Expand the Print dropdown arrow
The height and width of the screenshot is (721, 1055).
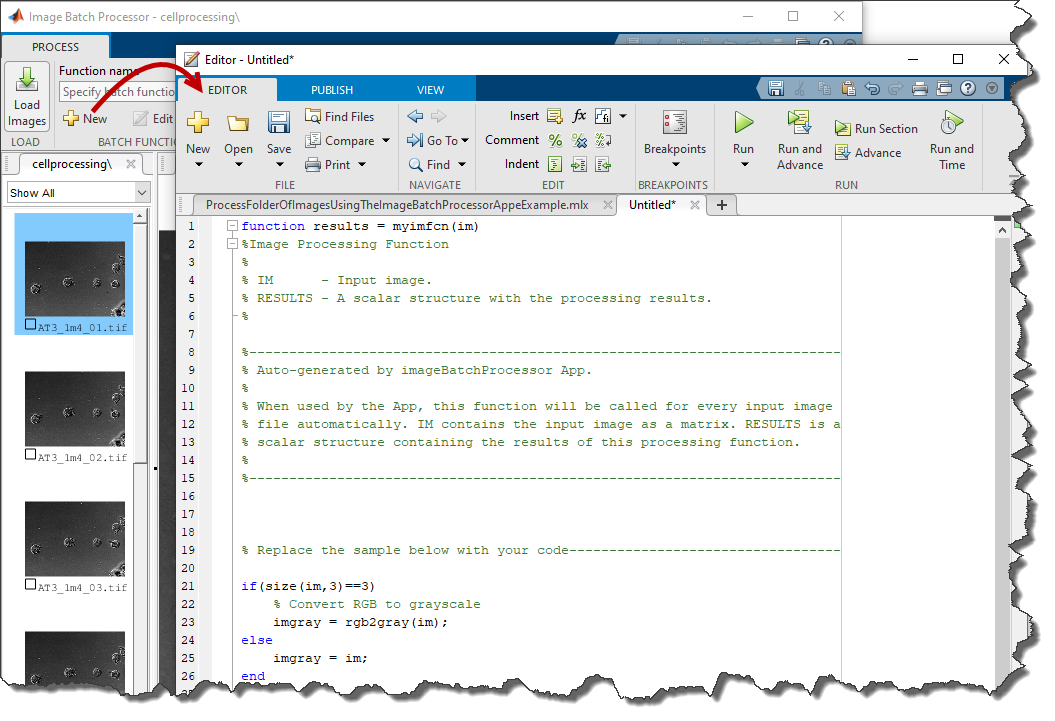(362, 165)
